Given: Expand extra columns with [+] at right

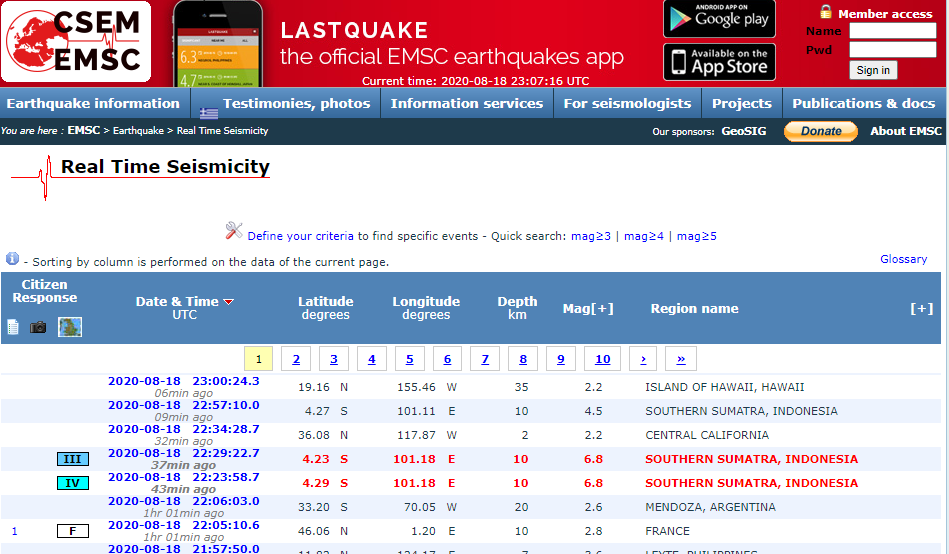Looking at the screenshot, I should click(x=921, y=308).
